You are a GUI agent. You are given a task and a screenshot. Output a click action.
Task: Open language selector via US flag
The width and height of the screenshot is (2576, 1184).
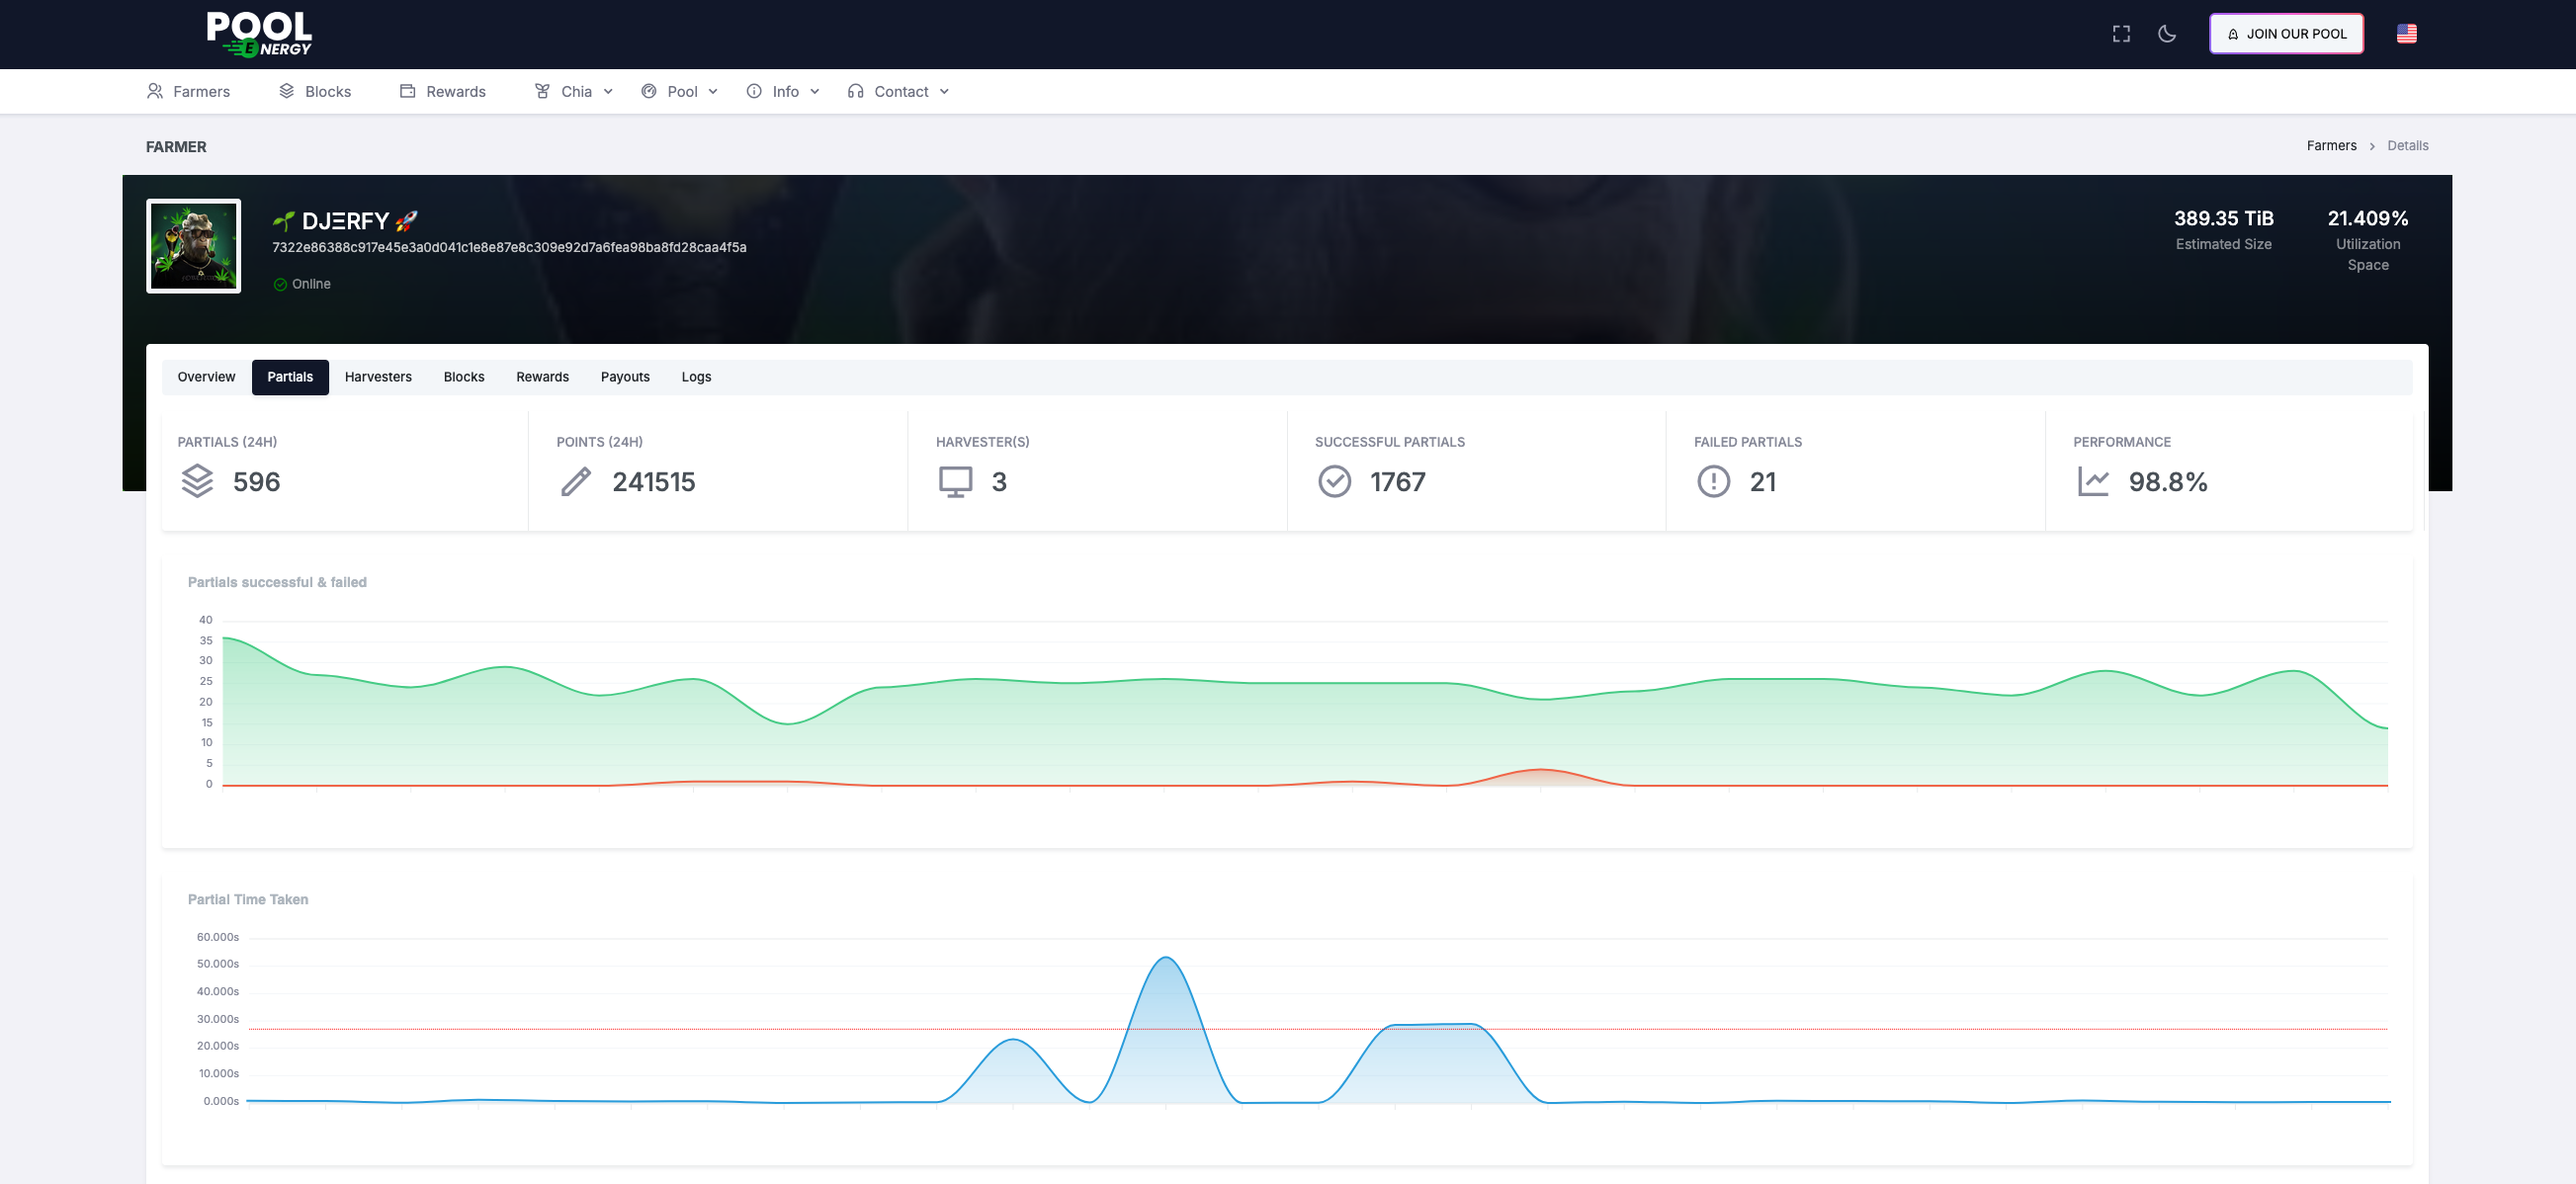(2406, 34)
